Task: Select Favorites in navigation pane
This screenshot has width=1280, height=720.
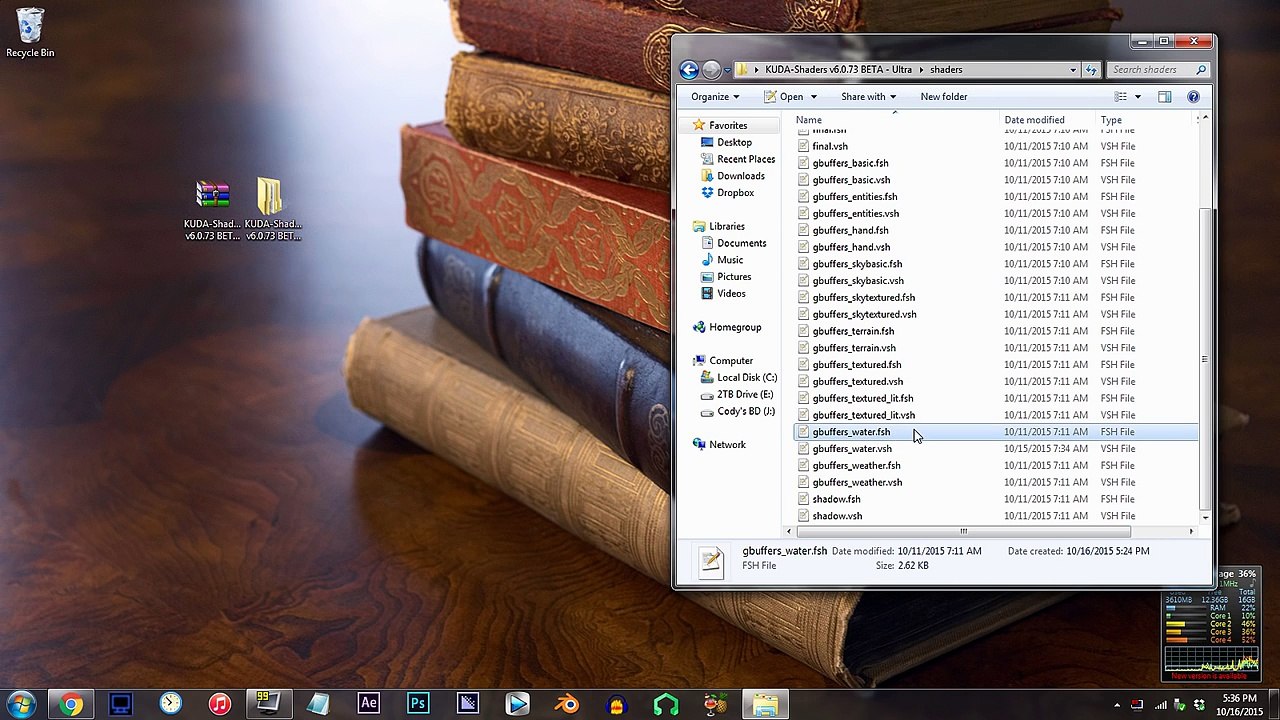Action: click(728, 126)
